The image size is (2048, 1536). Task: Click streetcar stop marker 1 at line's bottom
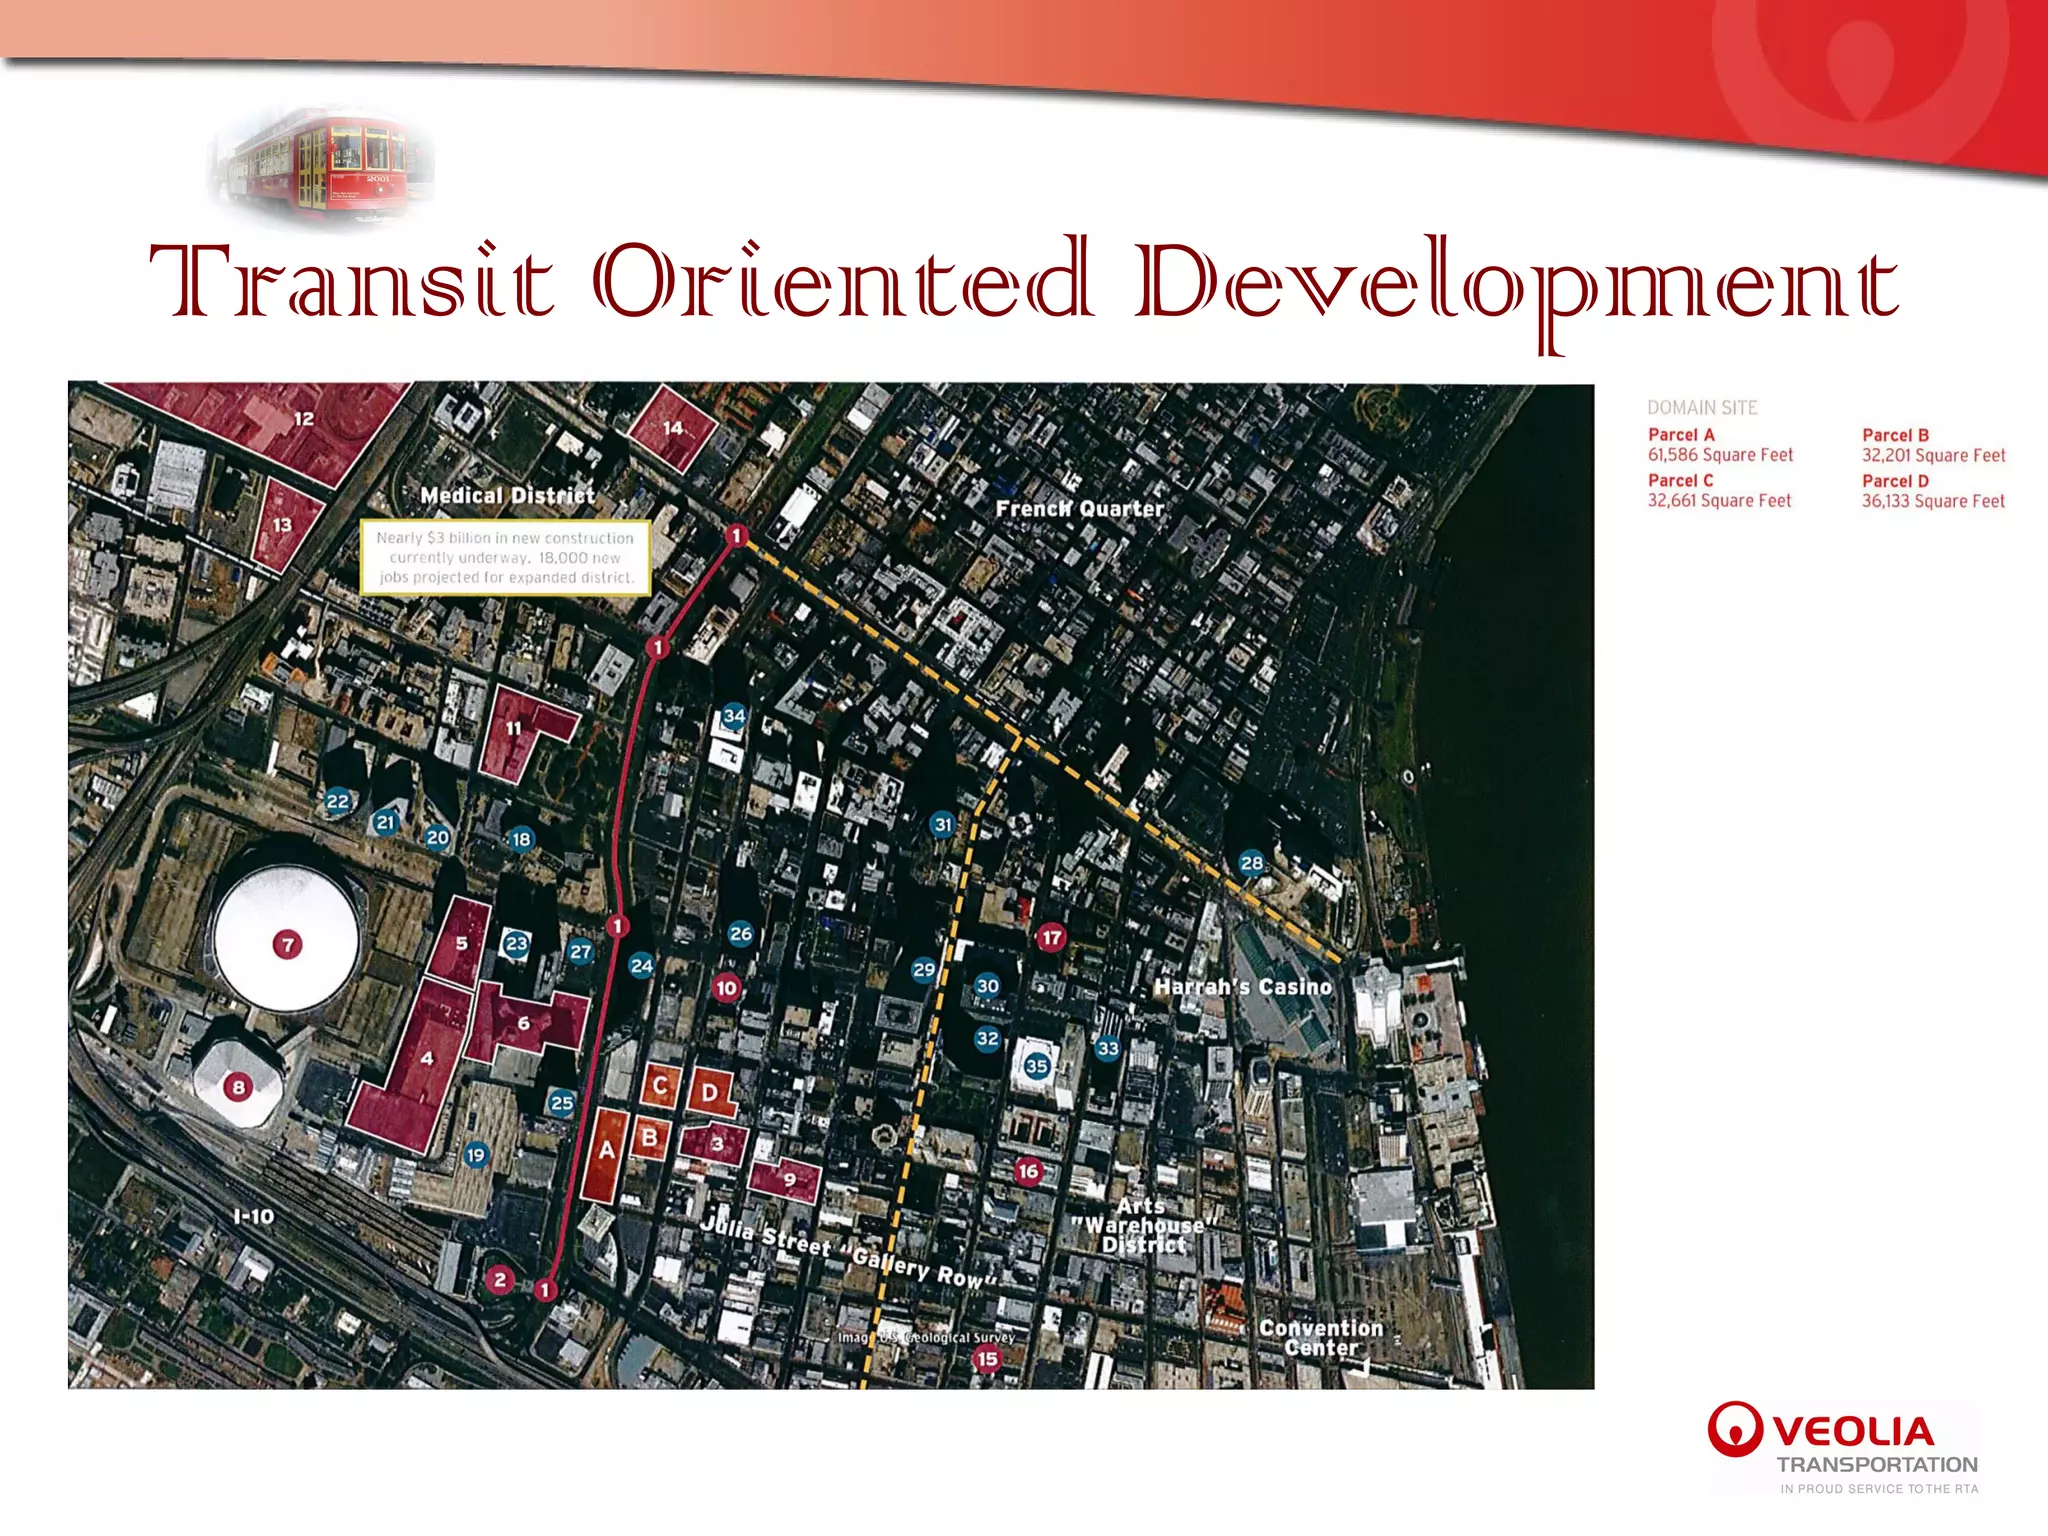(x=545, y=1290)
